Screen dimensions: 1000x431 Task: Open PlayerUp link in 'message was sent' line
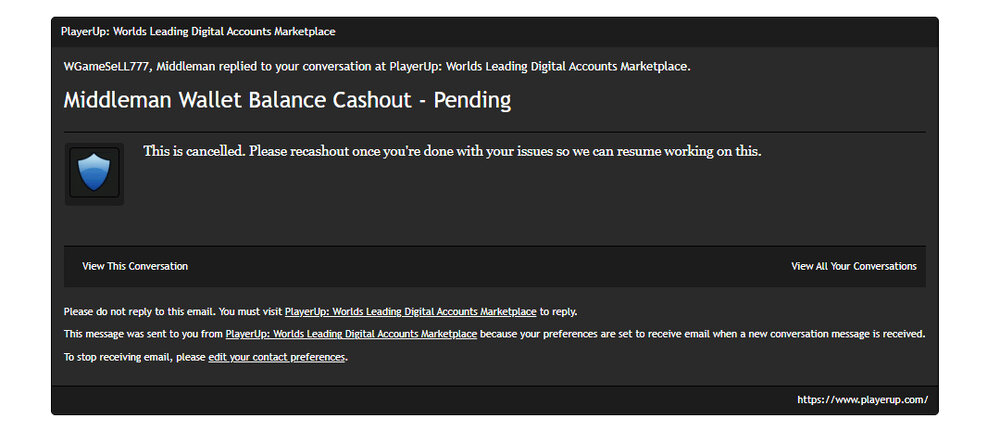351,333
